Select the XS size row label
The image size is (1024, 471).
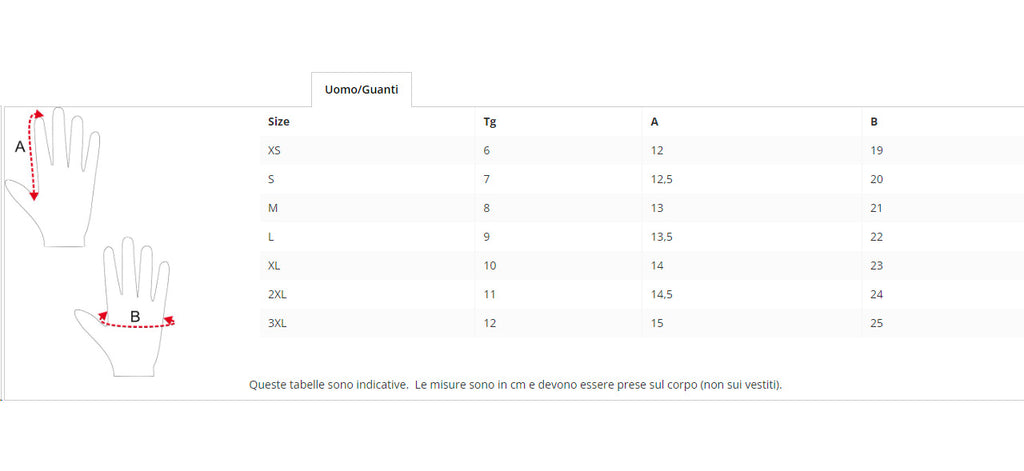[275, 151]
